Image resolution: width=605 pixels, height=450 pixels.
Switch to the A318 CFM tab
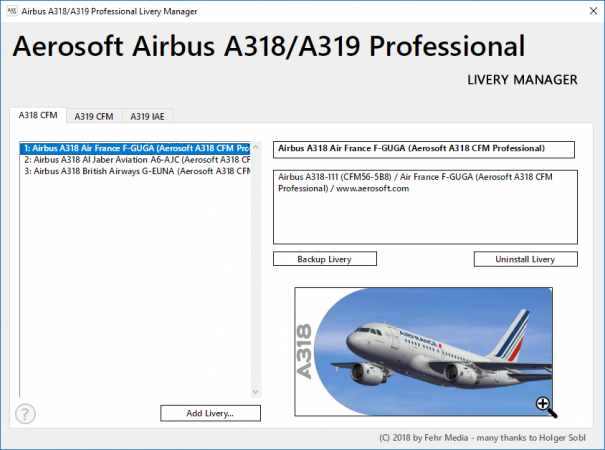click(38, 115)
